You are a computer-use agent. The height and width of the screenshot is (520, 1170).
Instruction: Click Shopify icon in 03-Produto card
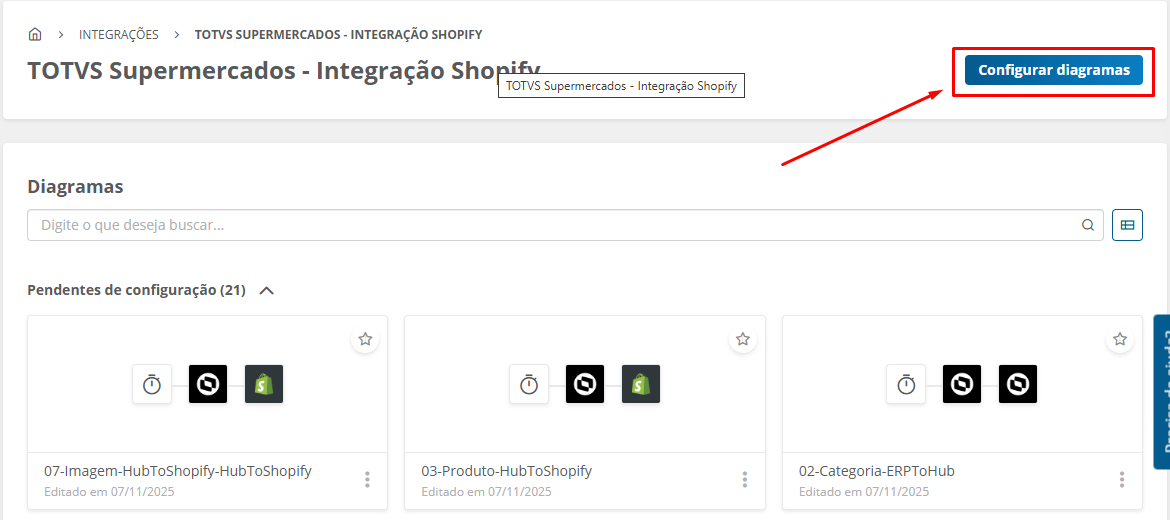tap(641, 384)
